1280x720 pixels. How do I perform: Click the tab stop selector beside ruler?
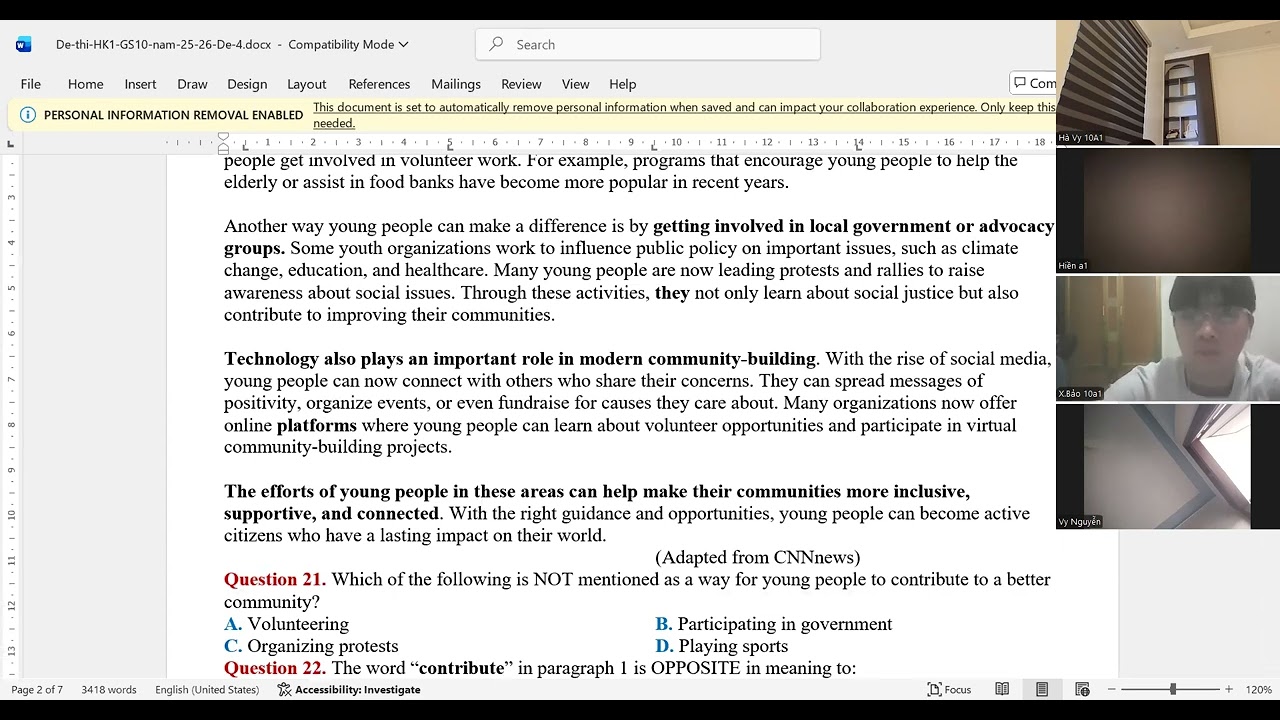coord(11,144)
